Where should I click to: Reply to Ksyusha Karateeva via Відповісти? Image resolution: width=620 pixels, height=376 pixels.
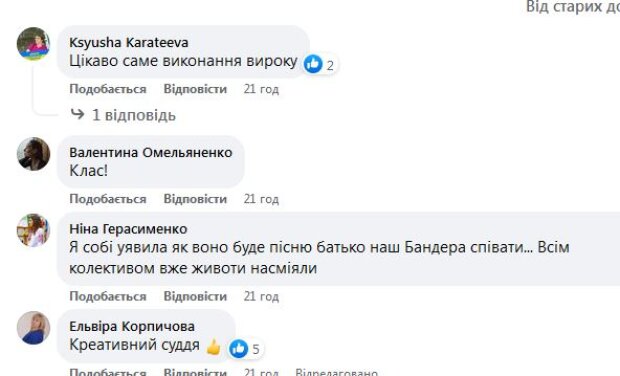[195, 89]
